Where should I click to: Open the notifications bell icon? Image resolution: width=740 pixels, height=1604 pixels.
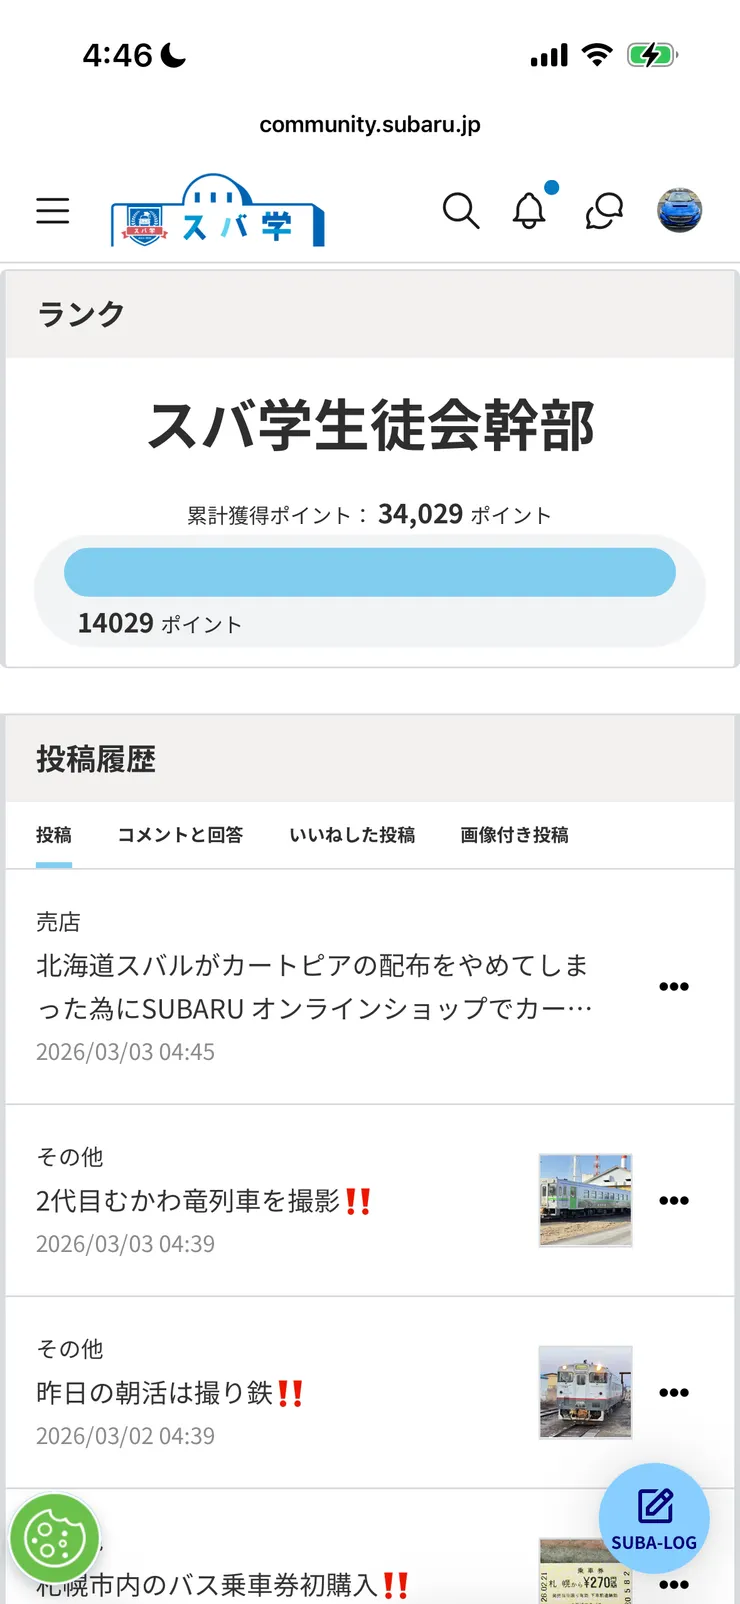point(530,211)
